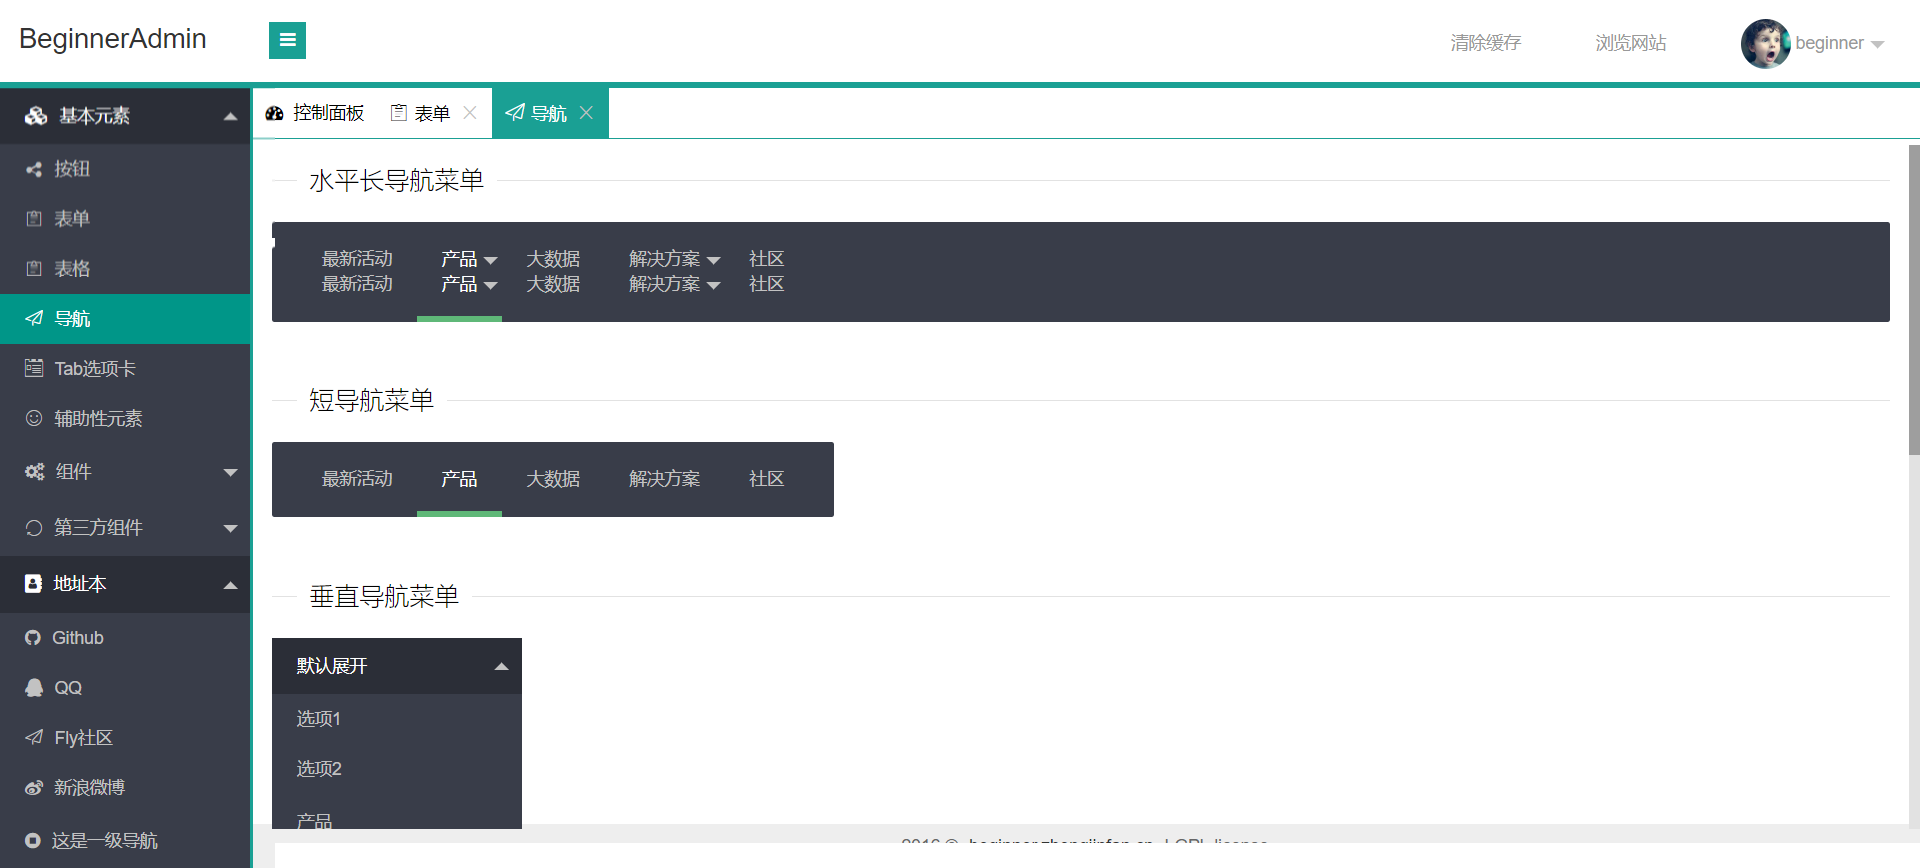The height and width of the screenshot is (868, 1920).
Task: Select 产品 in the short nav menu
Action: [459, 479]
